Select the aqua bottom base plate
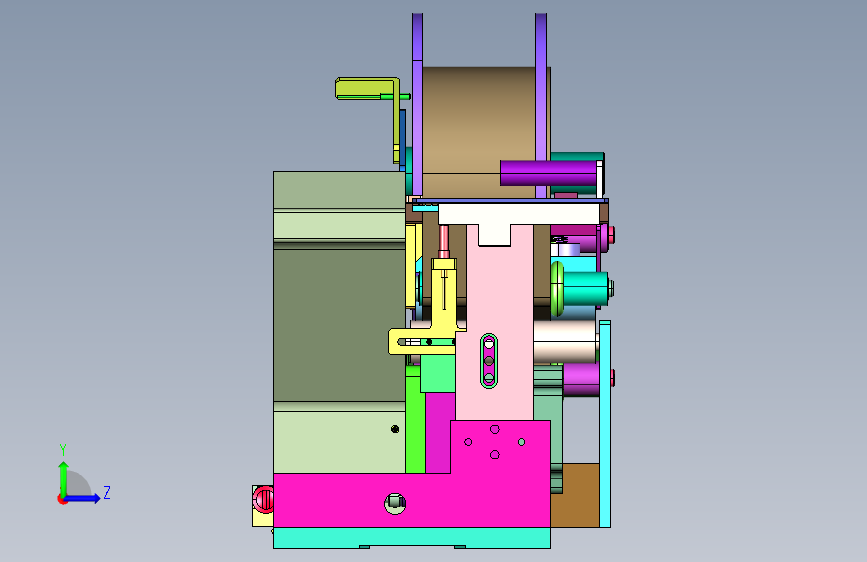The width and height of the screenshot is (867, 562). (412, 538)
